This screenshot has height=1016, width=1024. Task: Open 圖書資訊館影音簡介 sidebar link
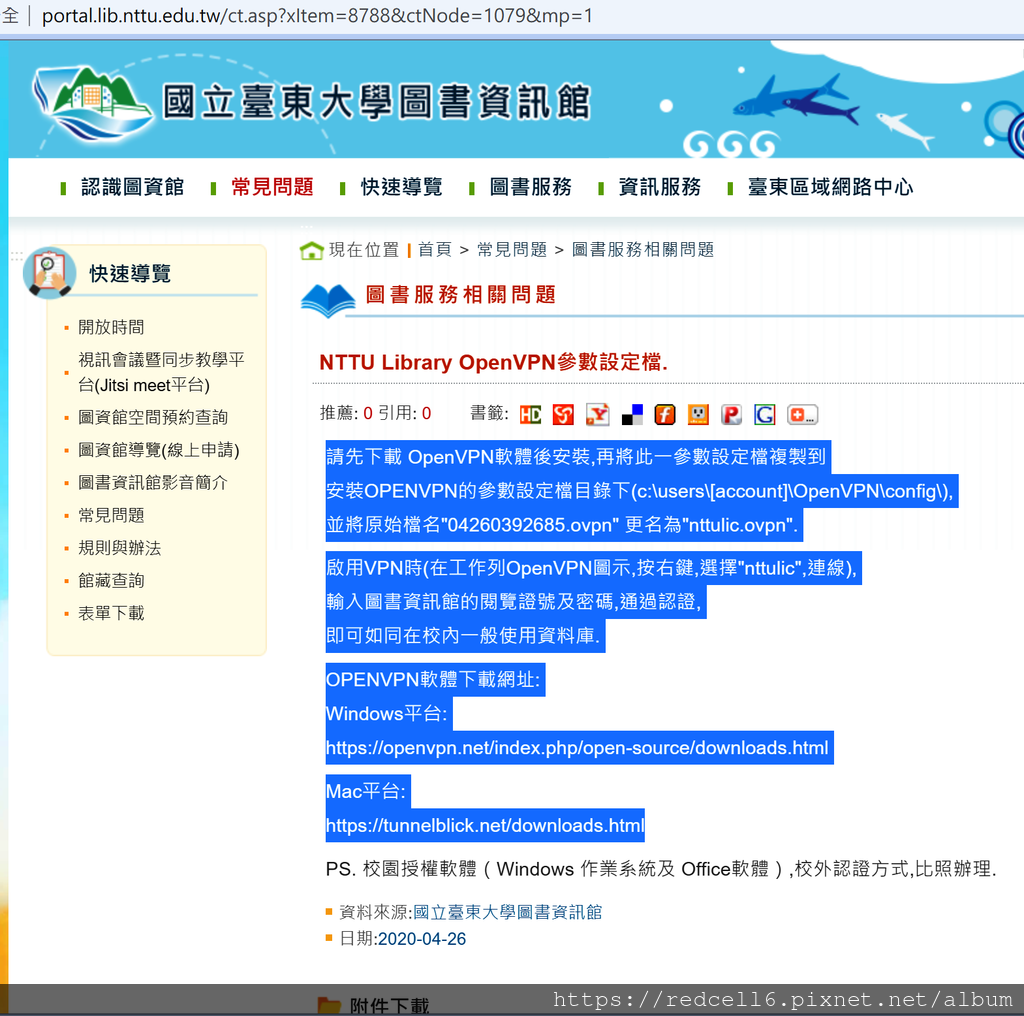tap(153, 483)
